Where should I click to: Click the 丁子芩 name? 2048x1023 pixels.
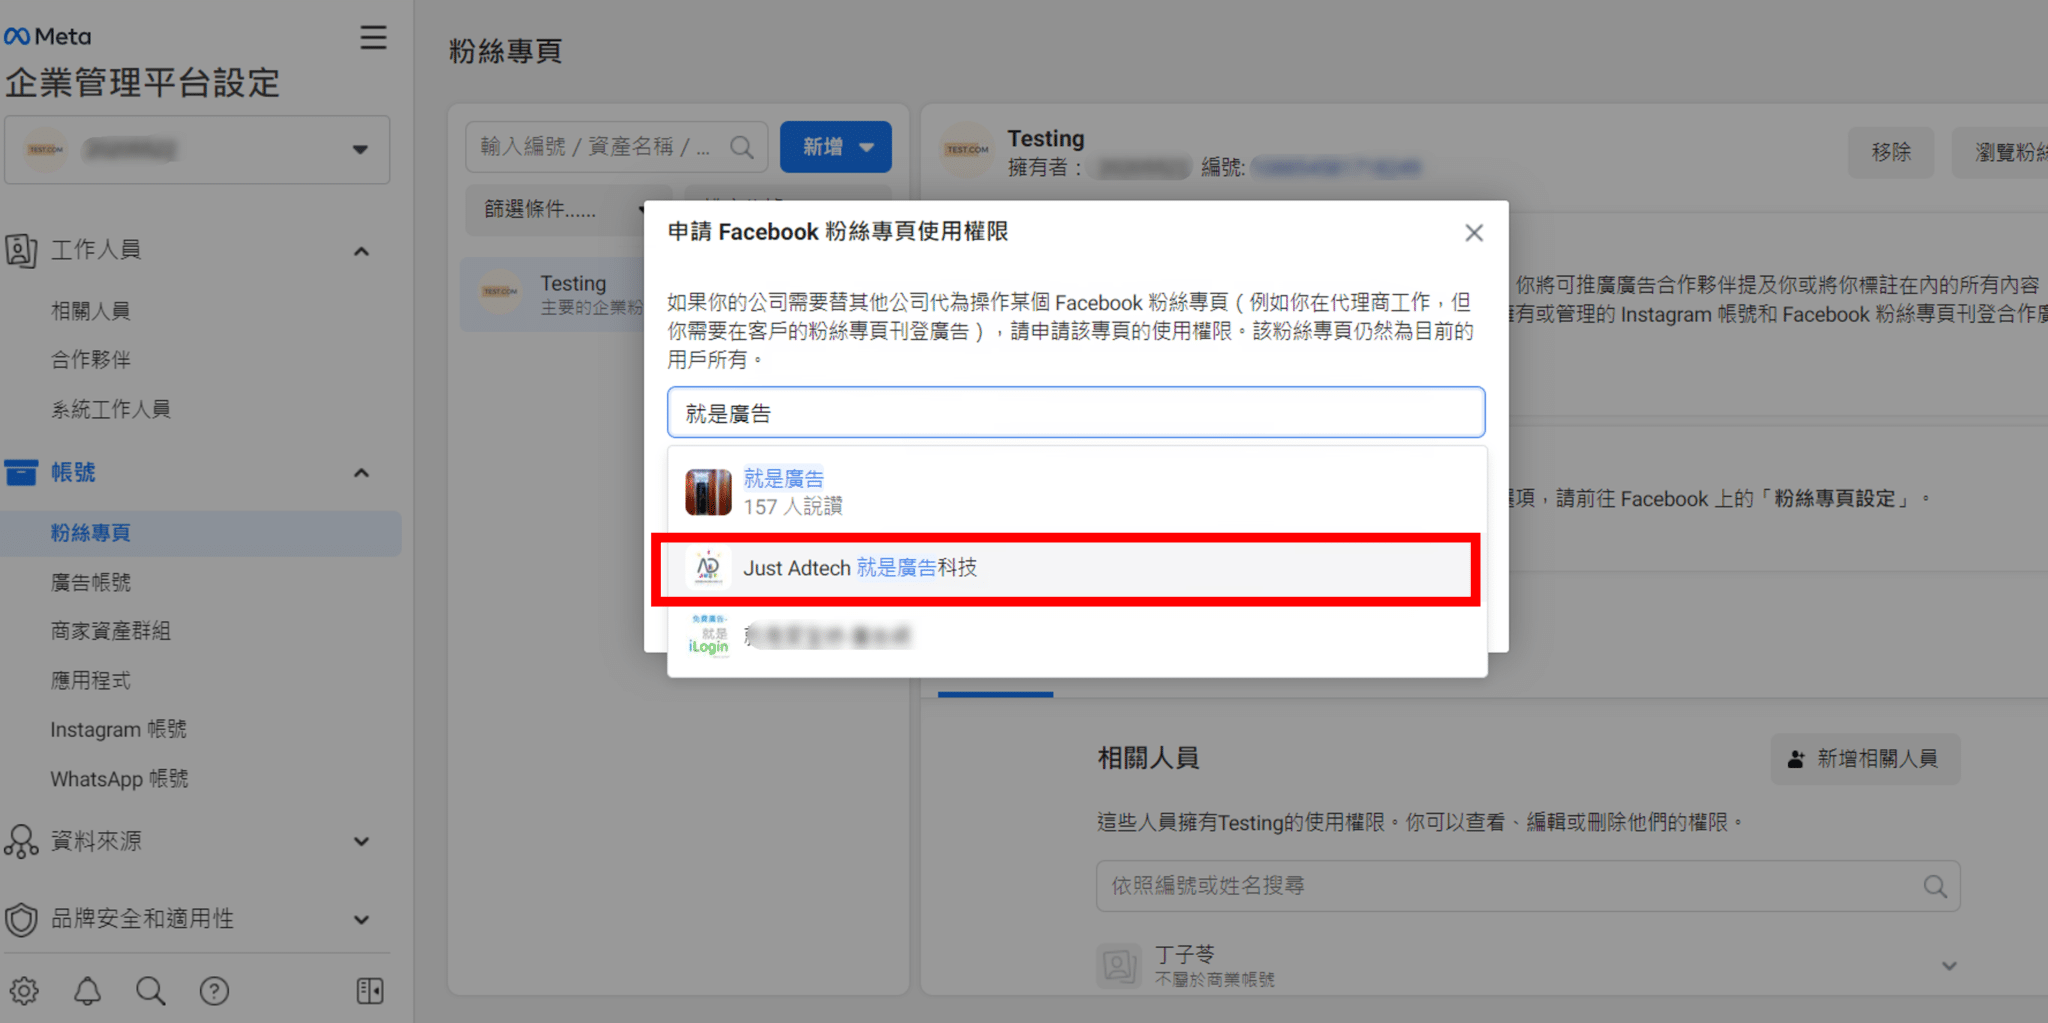(x=1185, y=955)
